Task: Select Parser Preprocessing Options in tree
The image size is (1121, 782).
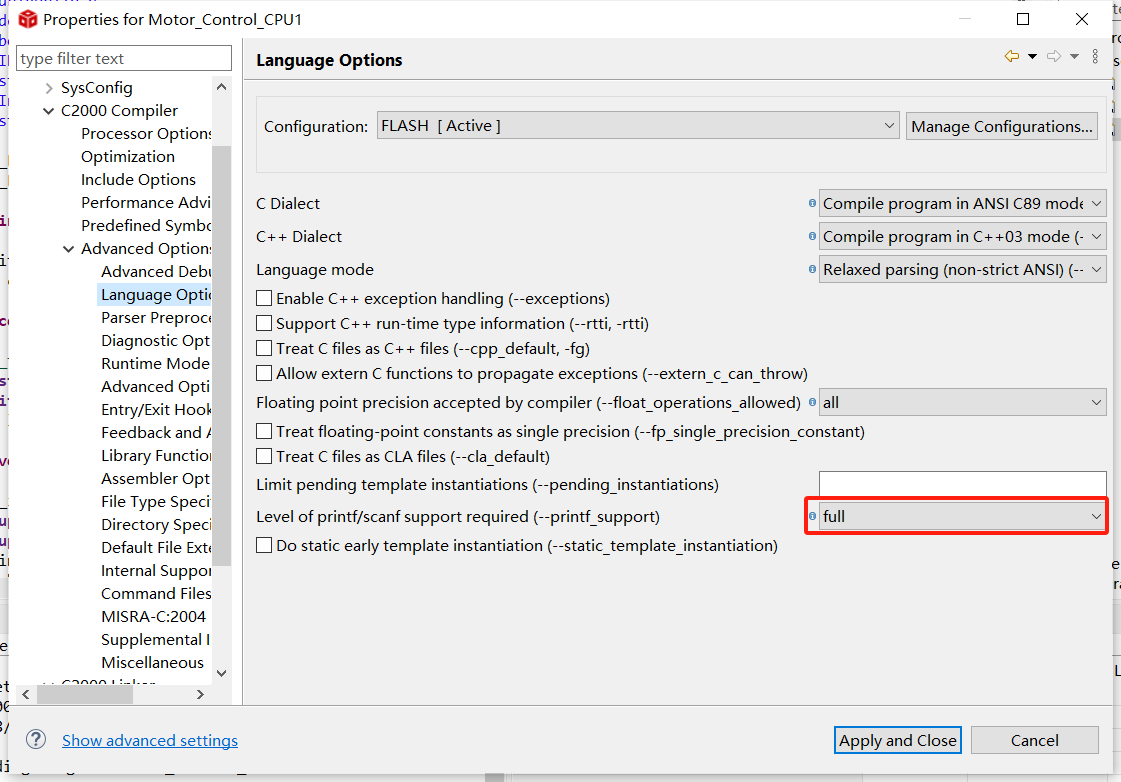Action: click(156, 317)
